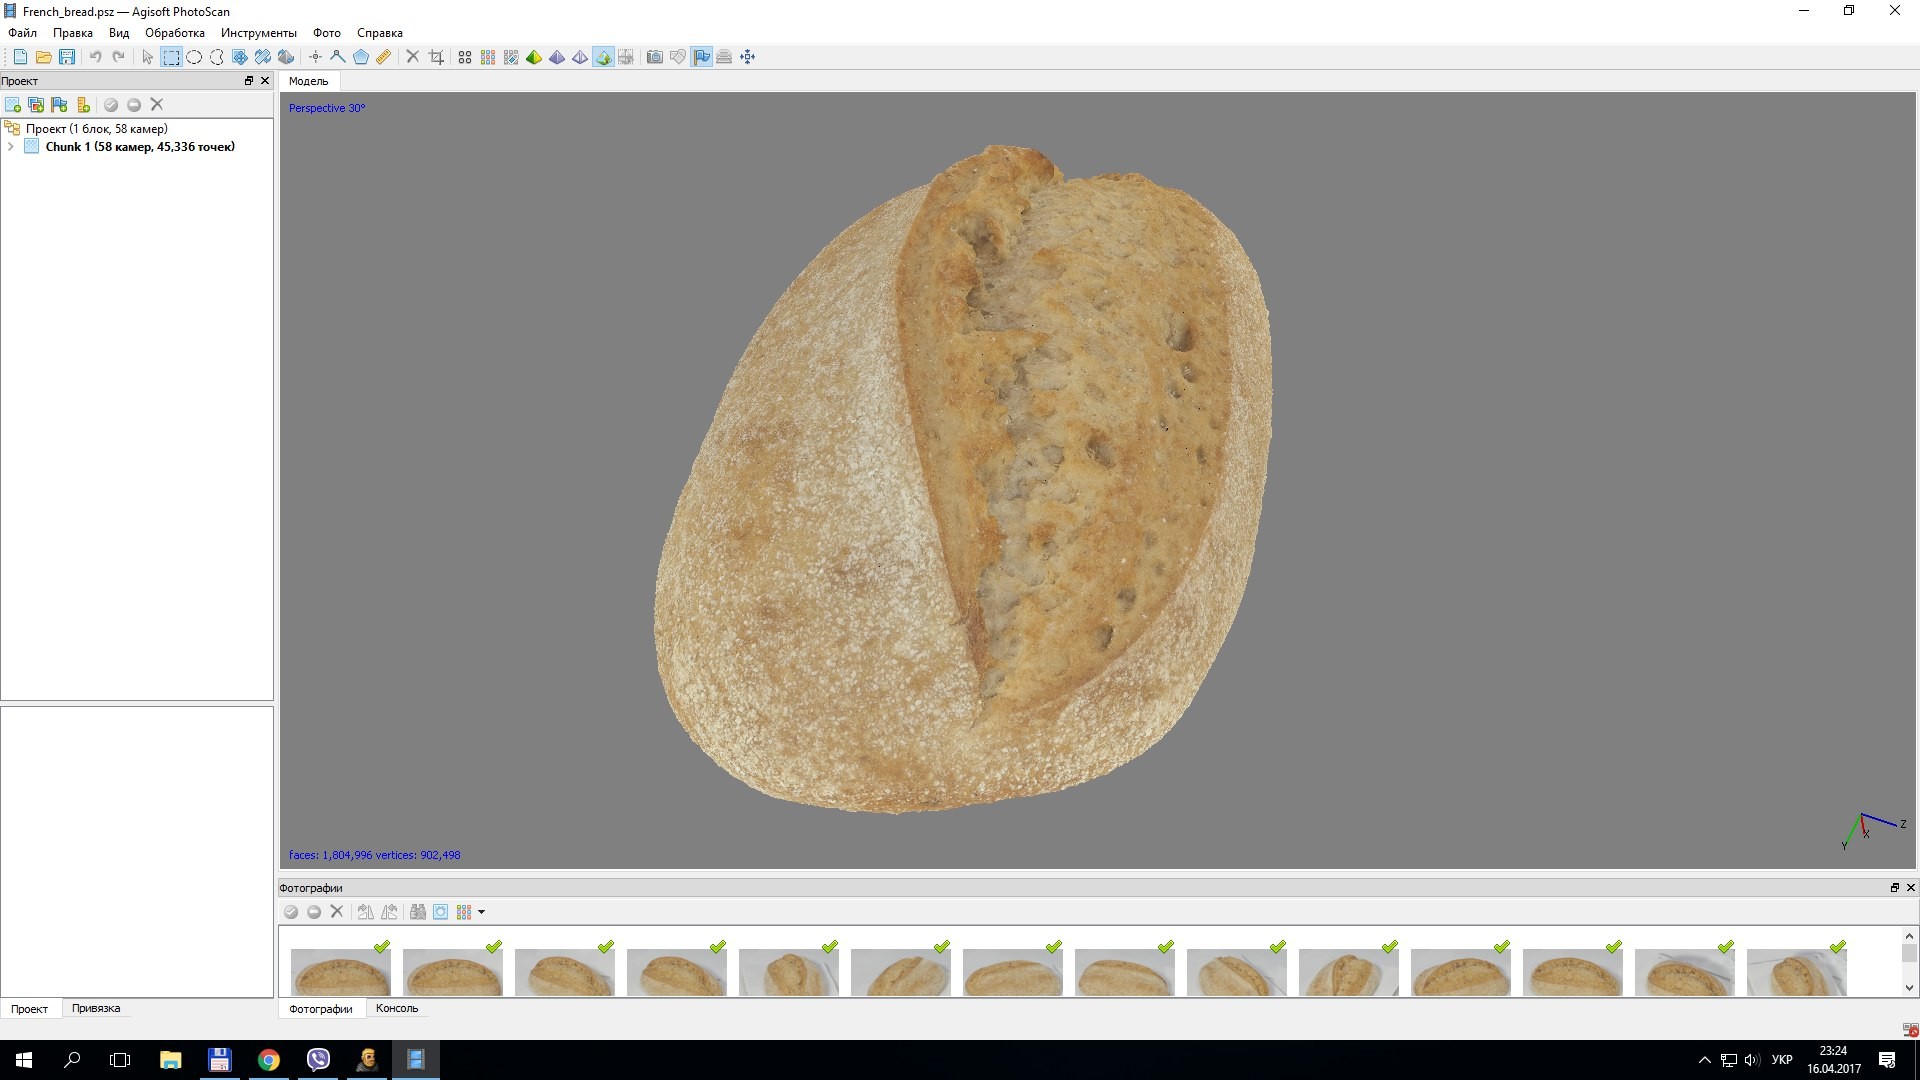Switch to the Консоль tab
The image size is (1920, 1080).
(396, 1008)
